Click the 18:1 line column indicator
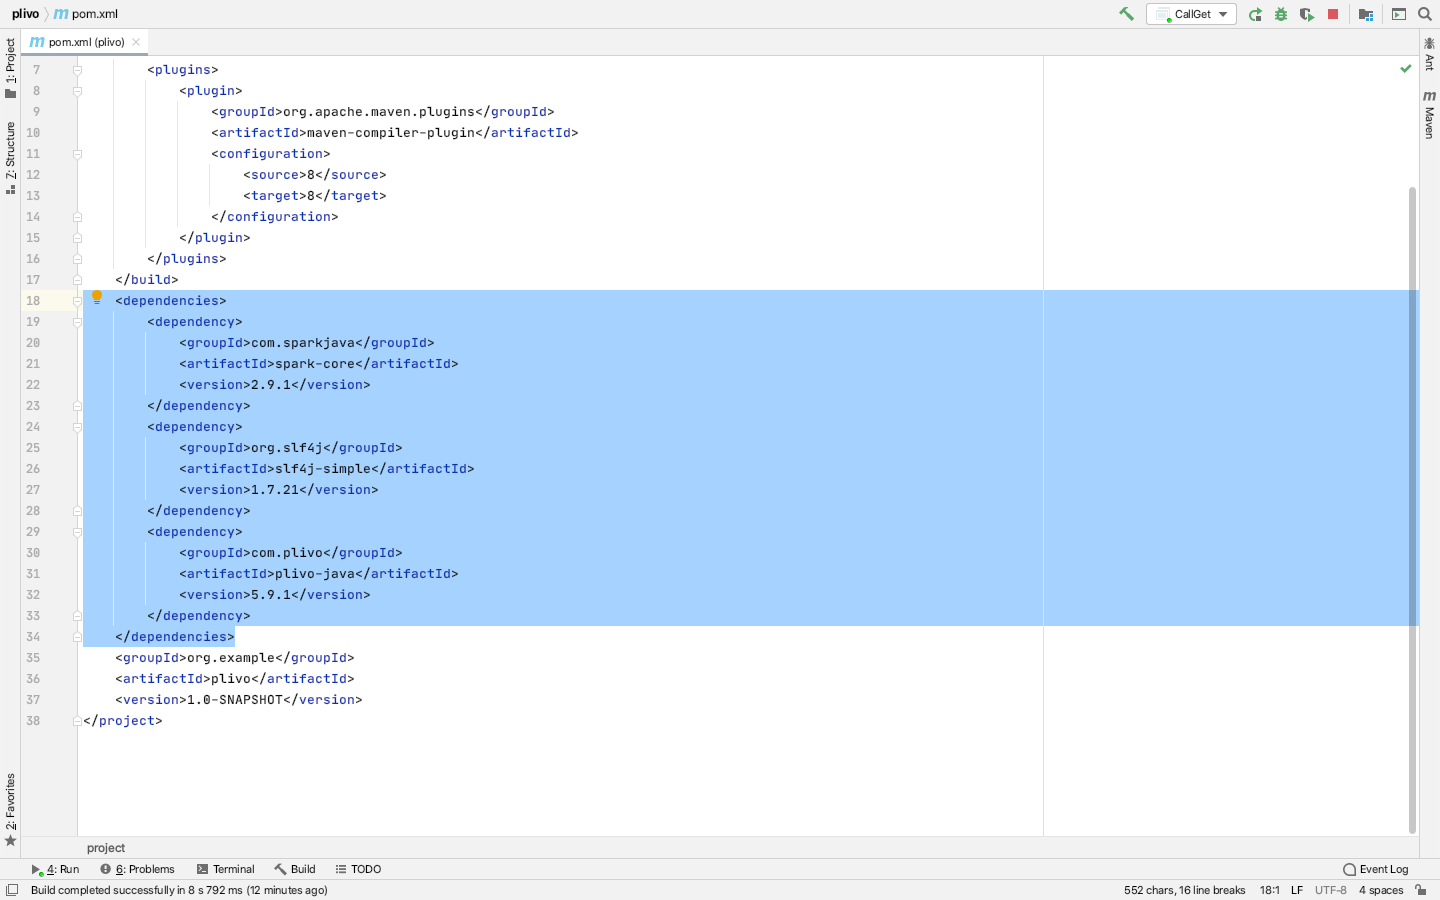Screen dimensions: 1440x900 click(x=1269, y=890)
